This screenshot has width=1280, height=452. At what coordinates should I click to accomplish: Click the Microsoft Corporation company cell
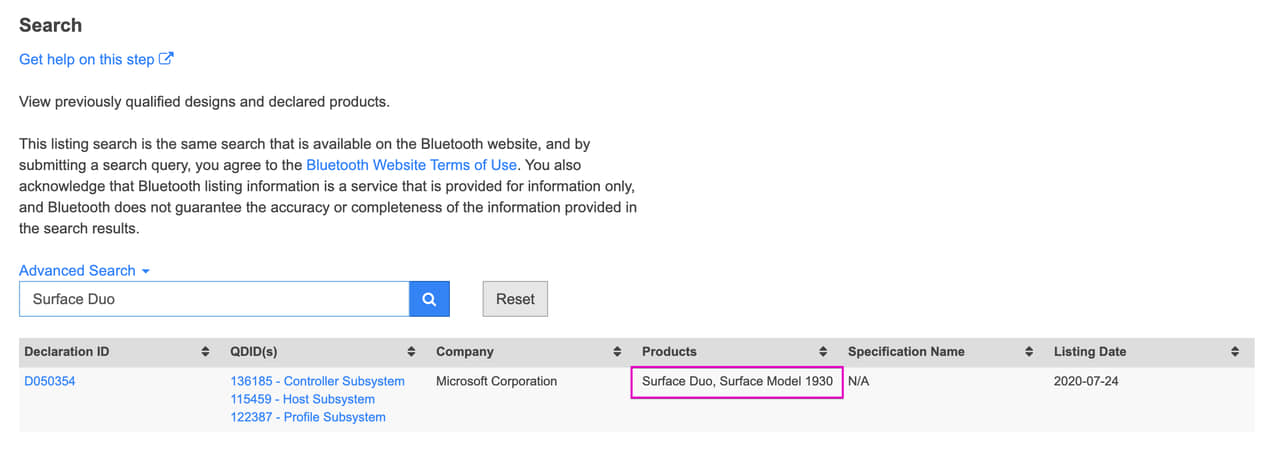click(x=496, y=381)
